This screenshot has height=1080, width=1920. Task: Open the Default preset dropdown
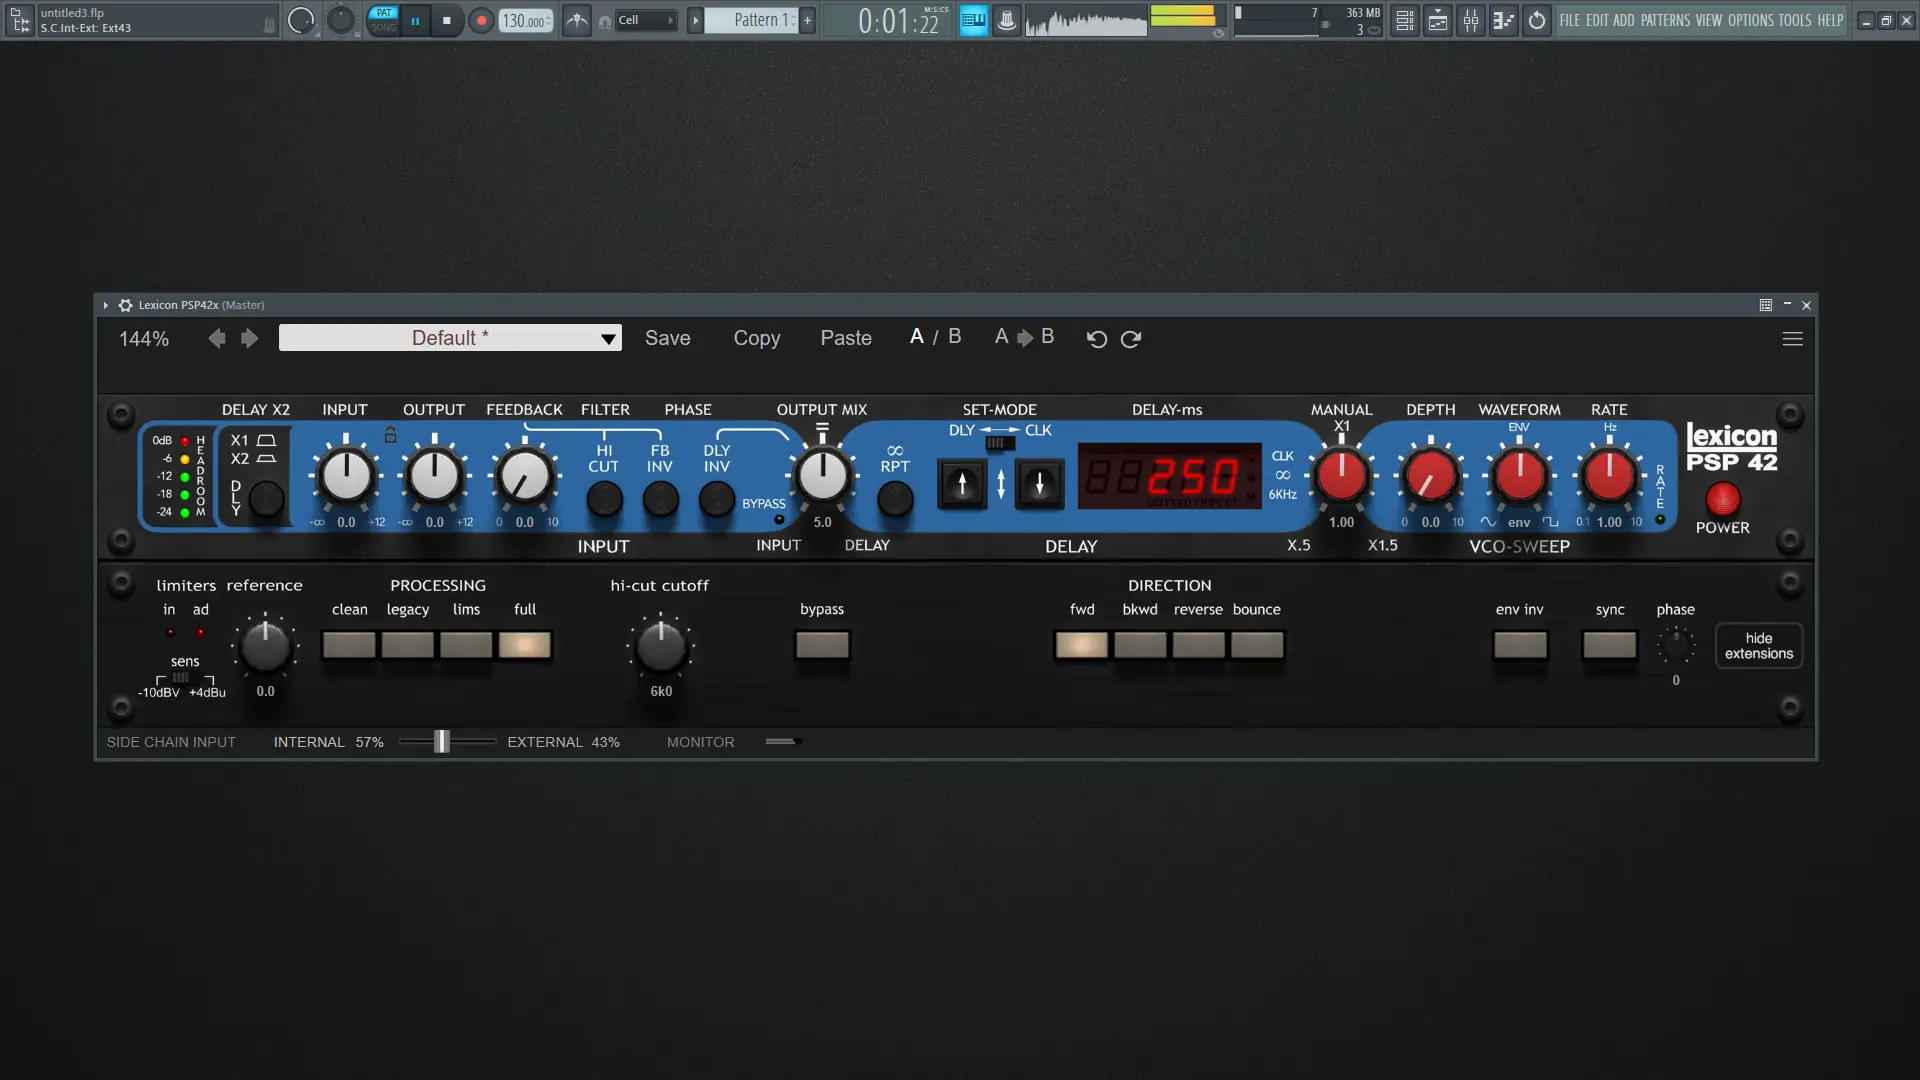[450, 338]
